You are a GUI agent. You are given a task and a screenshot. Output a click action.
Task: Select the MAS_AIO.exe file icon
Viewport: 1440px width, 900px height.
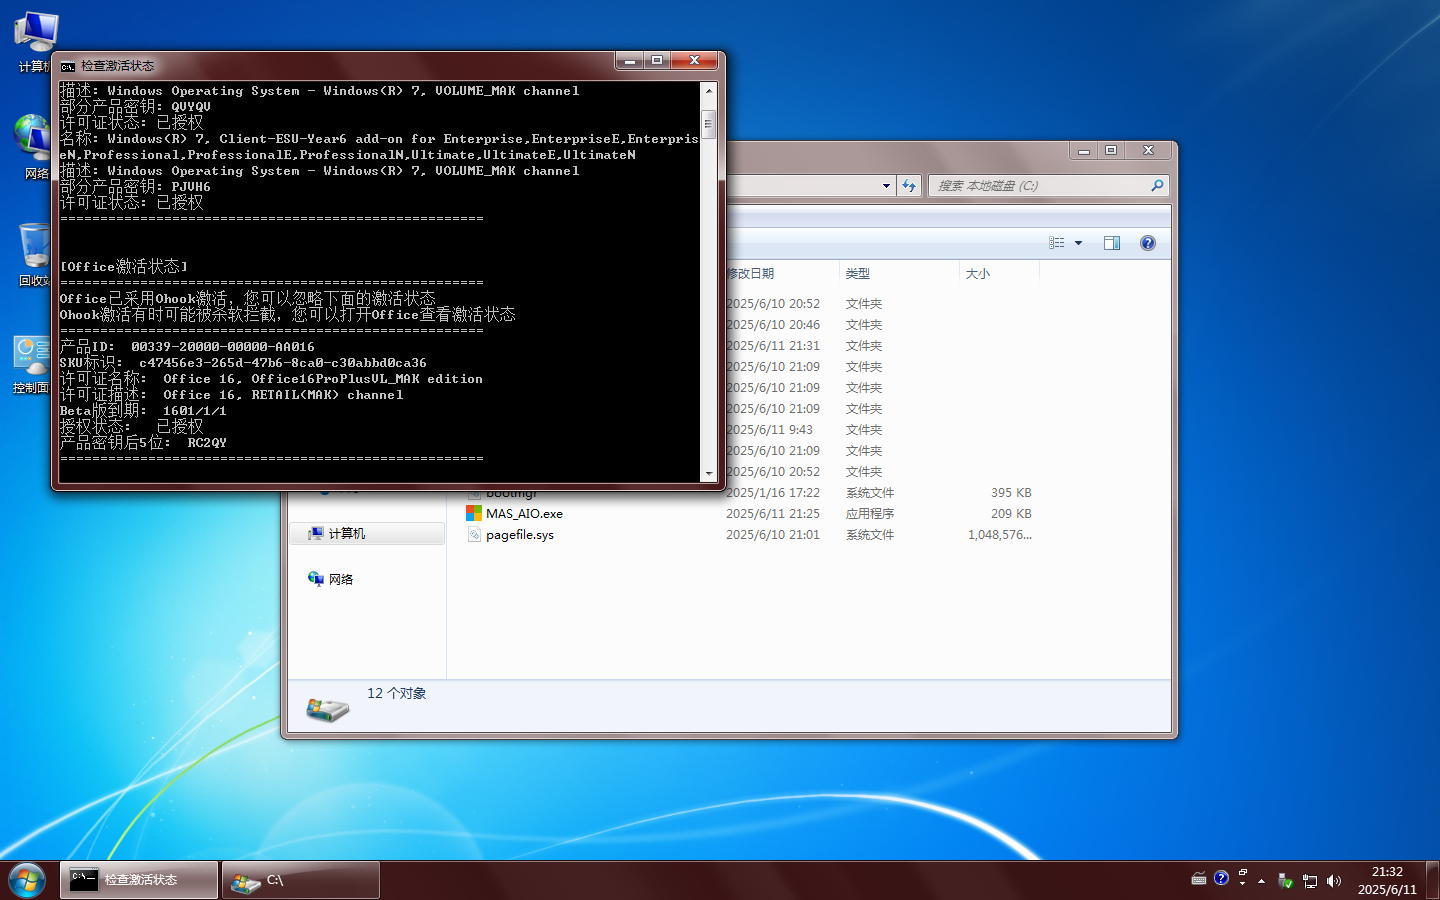[474, 514]
